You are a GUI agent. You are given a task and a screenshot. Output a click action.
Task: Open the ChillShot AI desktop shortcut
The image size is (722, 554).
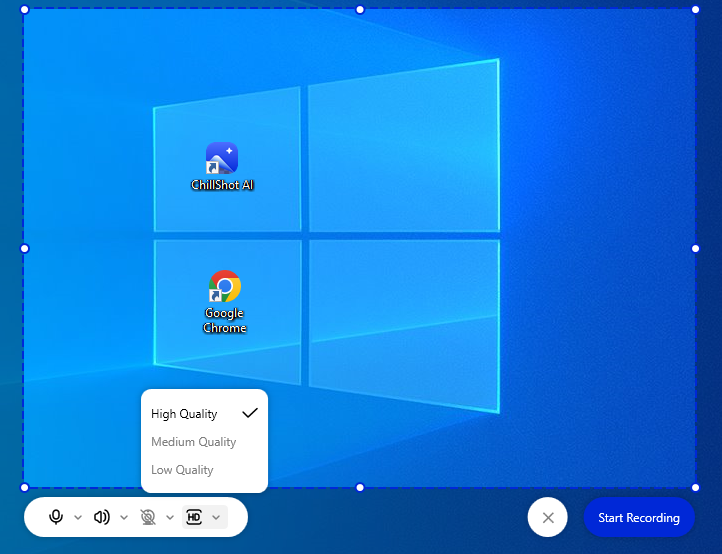(222, 166)
